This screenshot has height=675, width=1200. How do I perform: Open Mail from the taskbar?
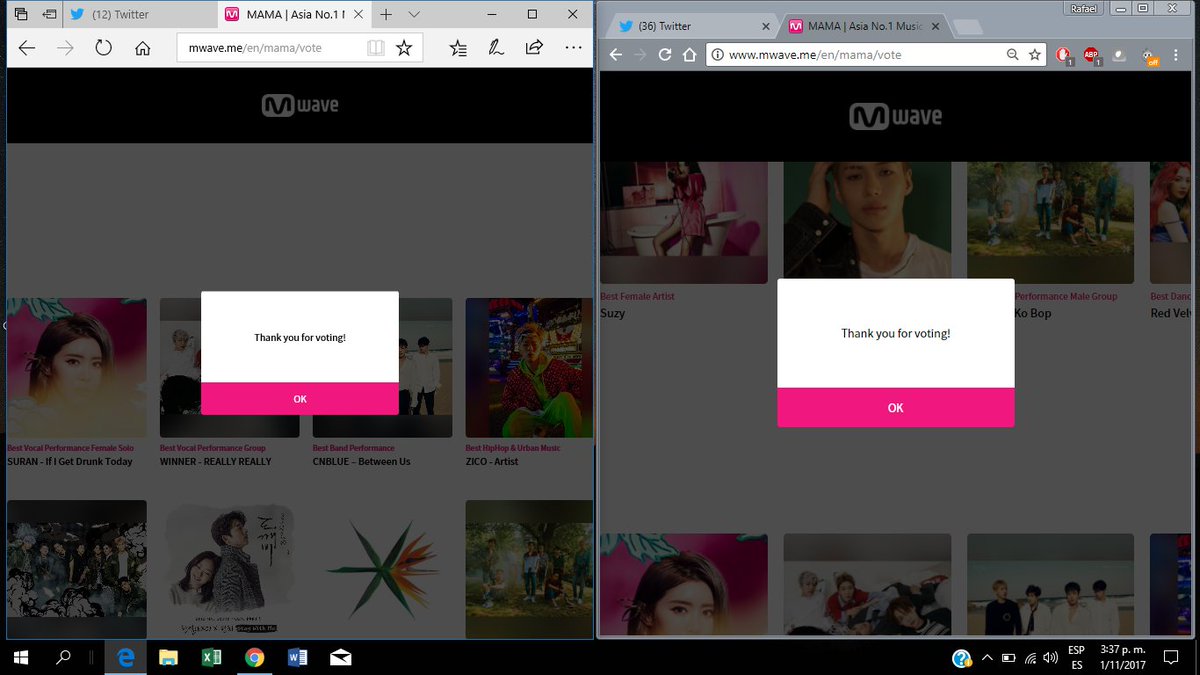pos(340,657)
